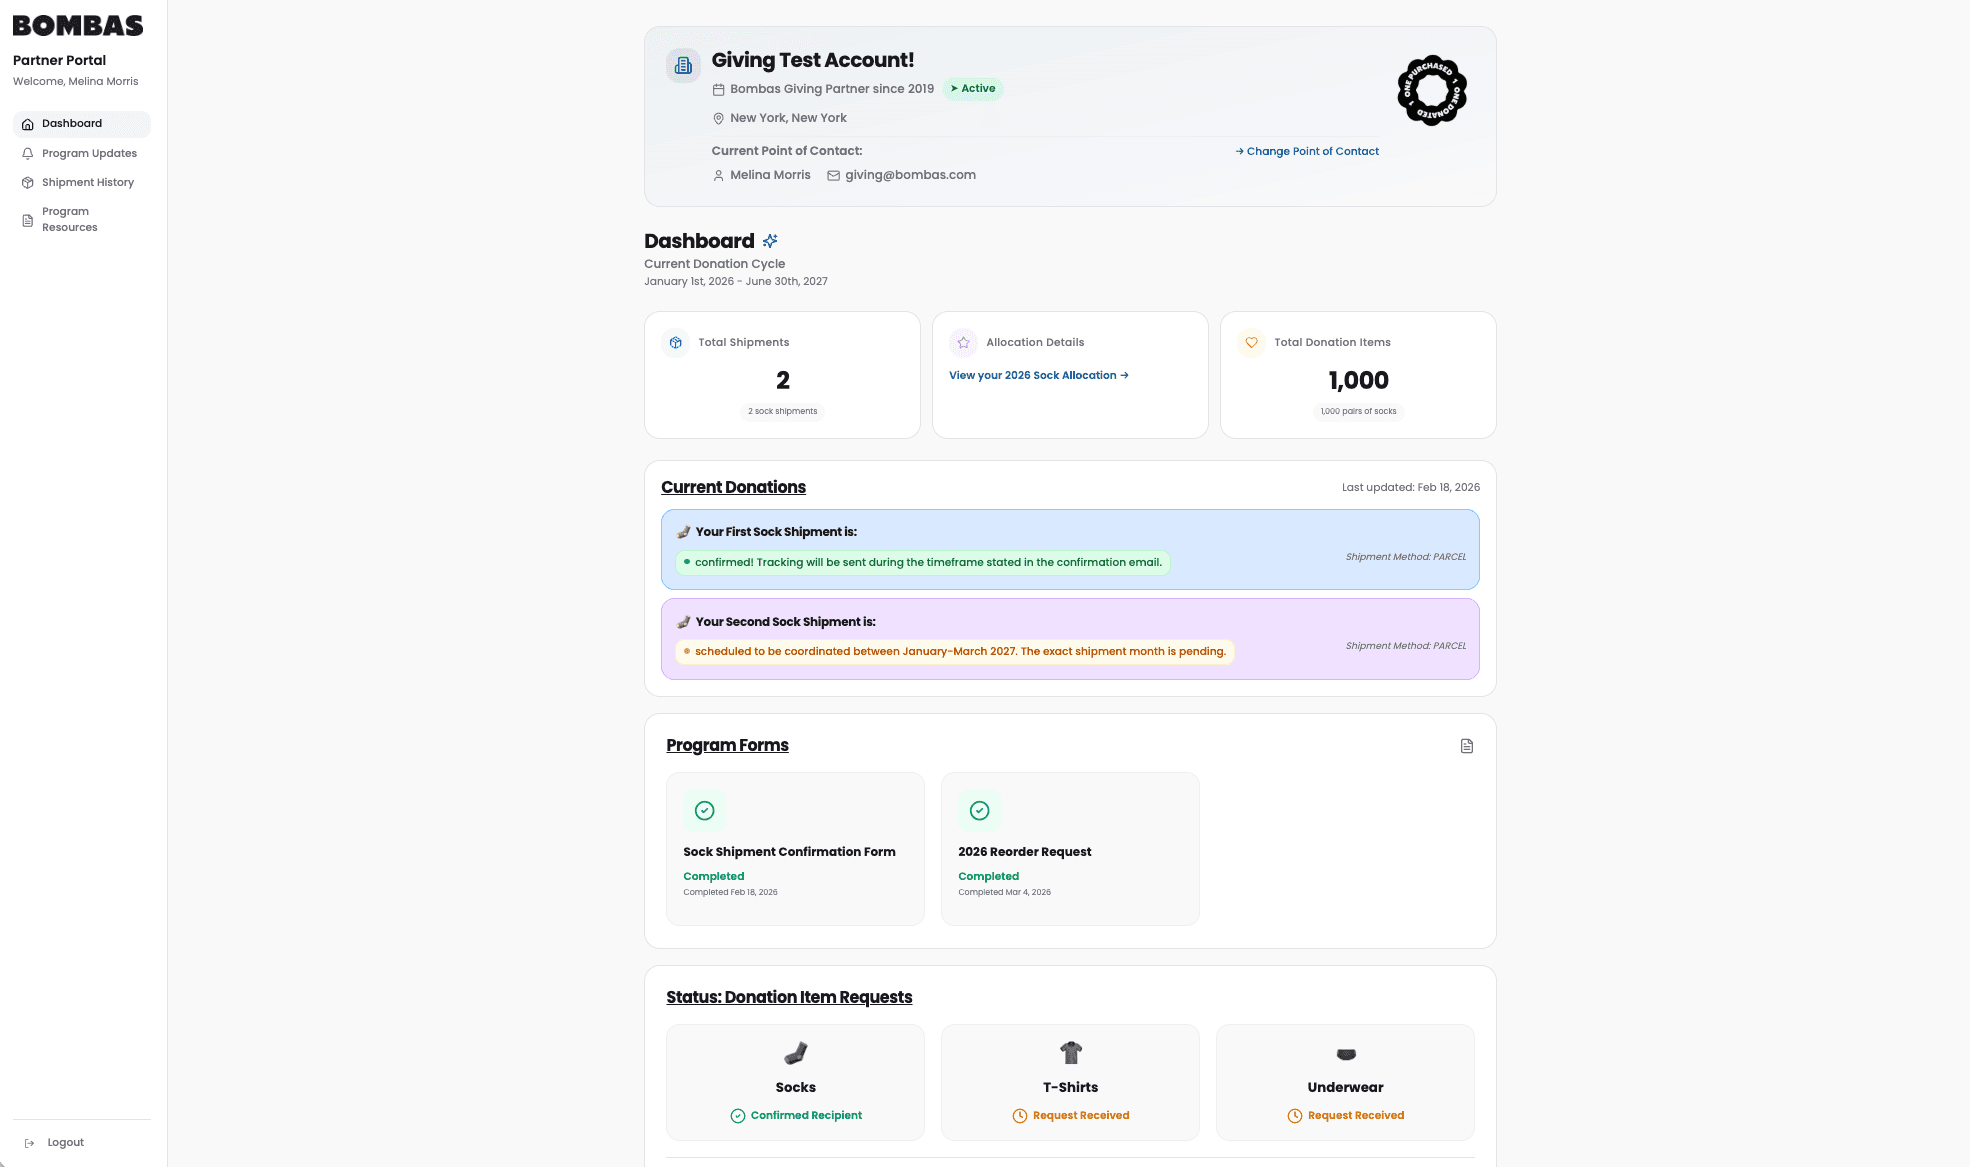The image size is (1970, 1167).
Task: Click the sock icon in Socks card
Action: click(796, 1053)
